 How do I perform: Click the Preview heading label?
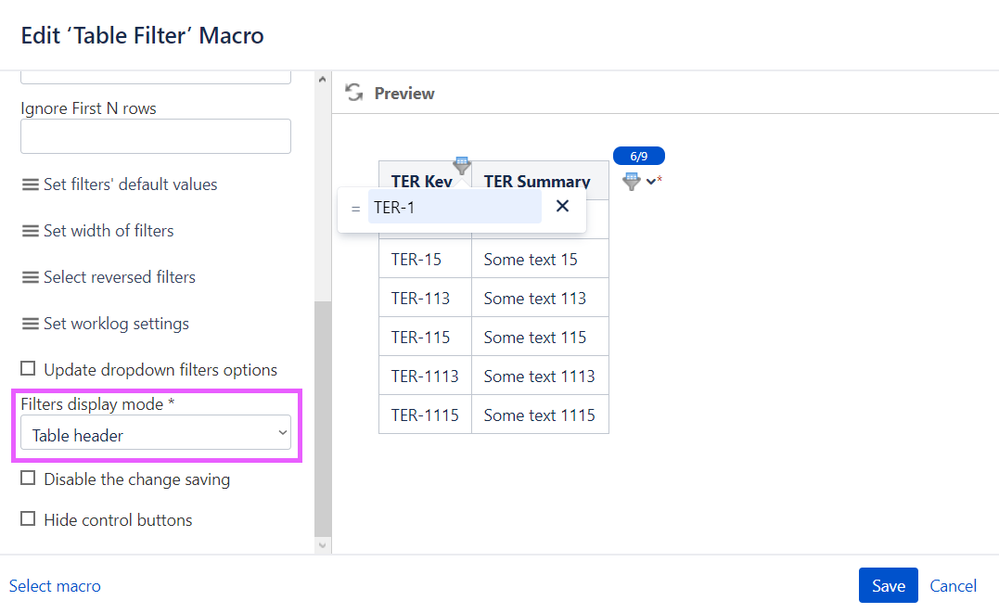[404, 94]
